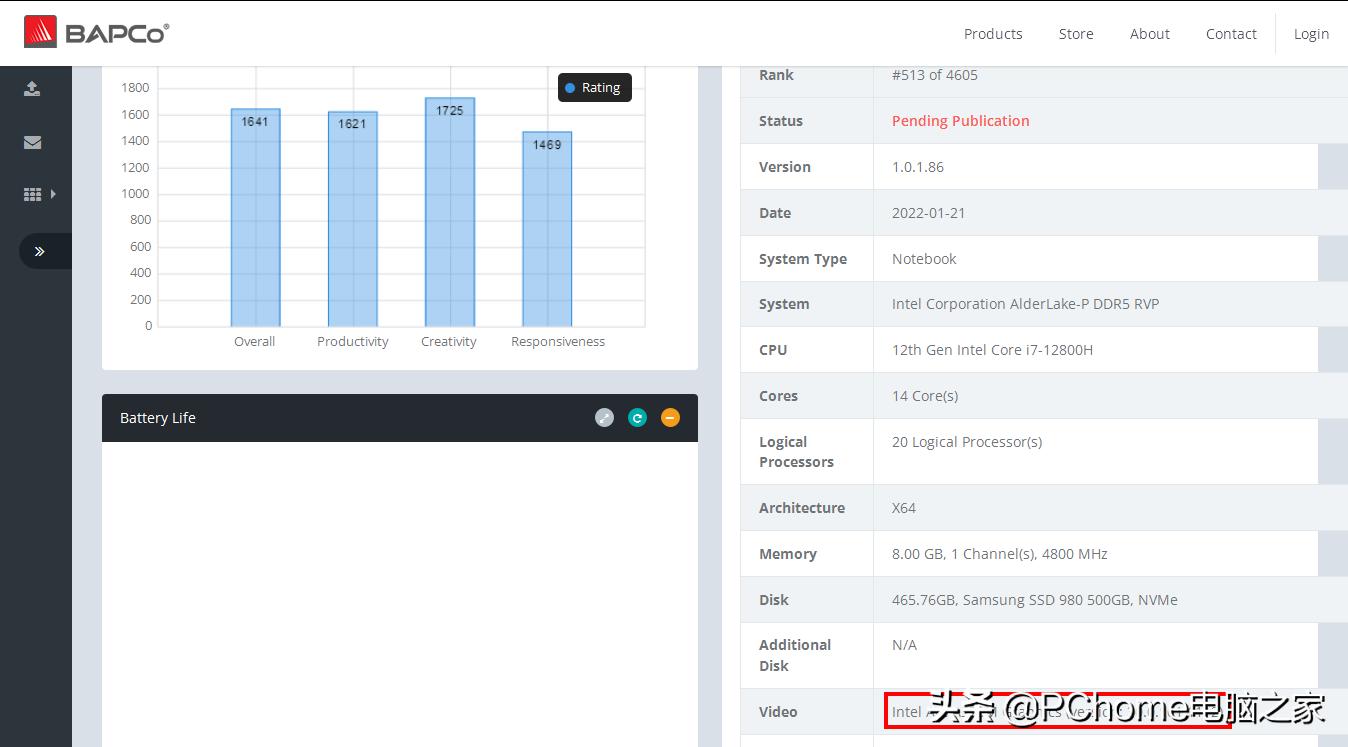
Task: Open the Store menu item
Action: (1075, 33)
